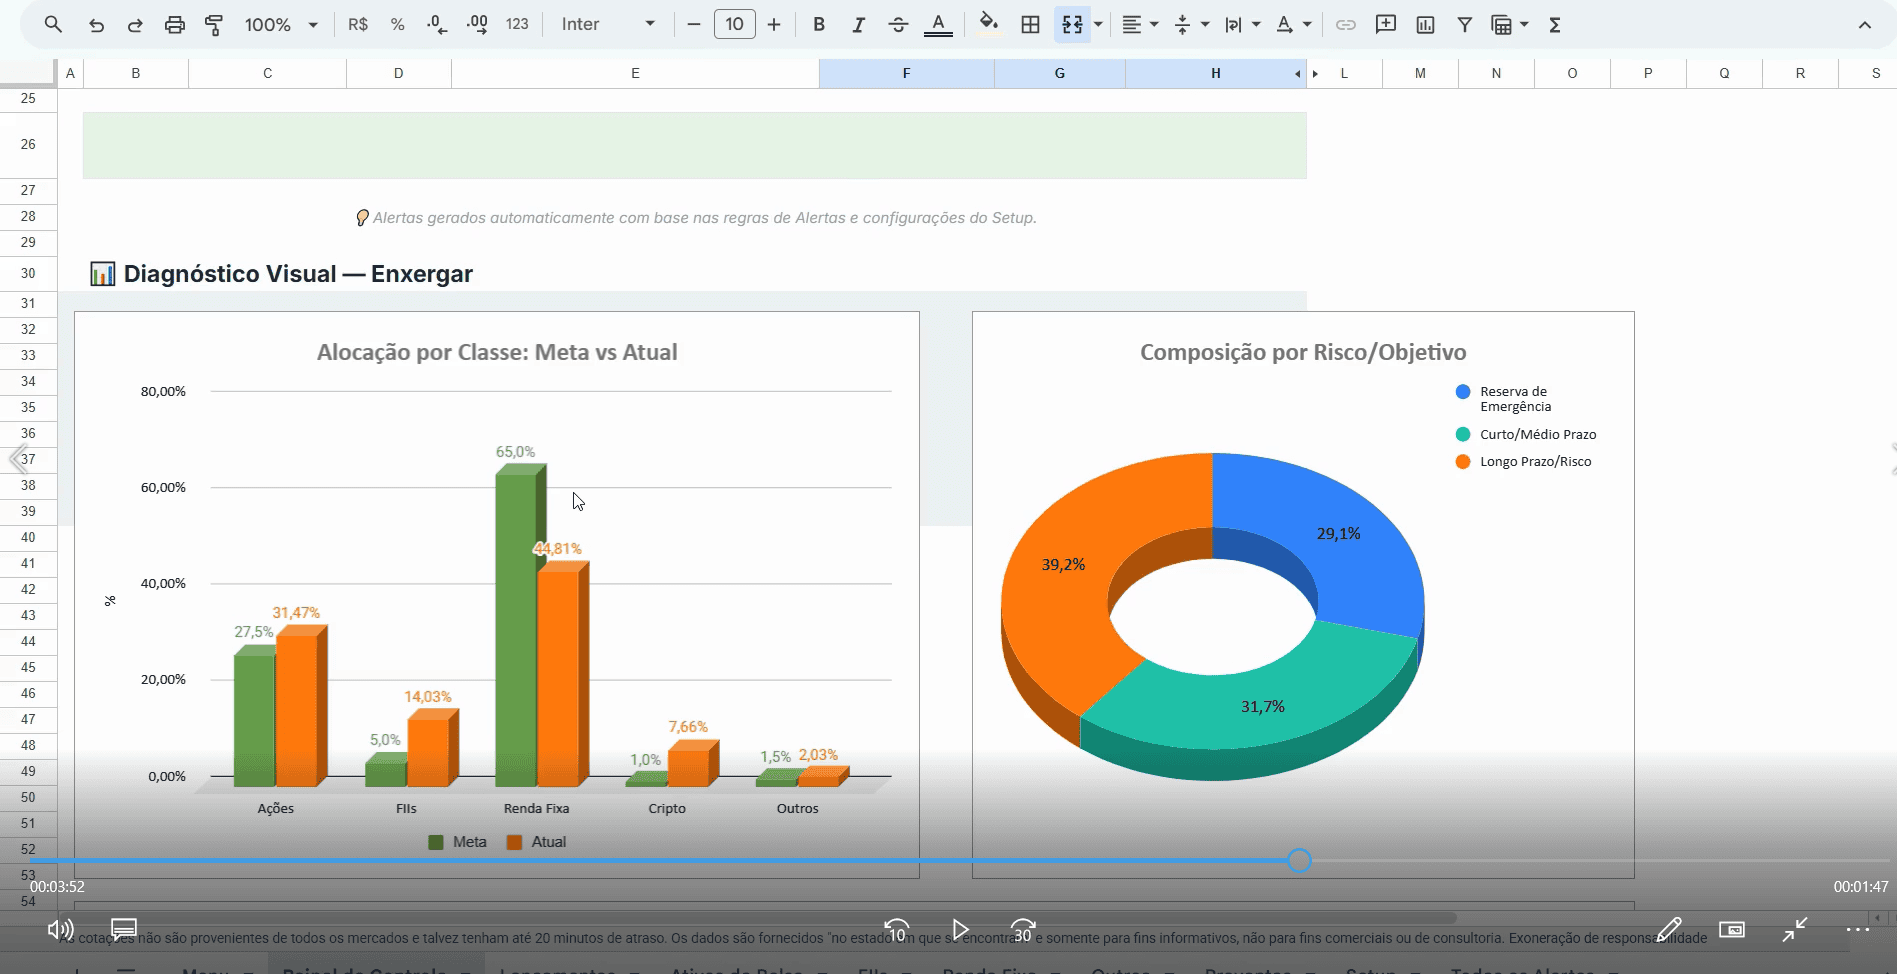This screenshot has width=1897, height=974.
Task: Choose text color with the underlined A
Action: (938, 25)
